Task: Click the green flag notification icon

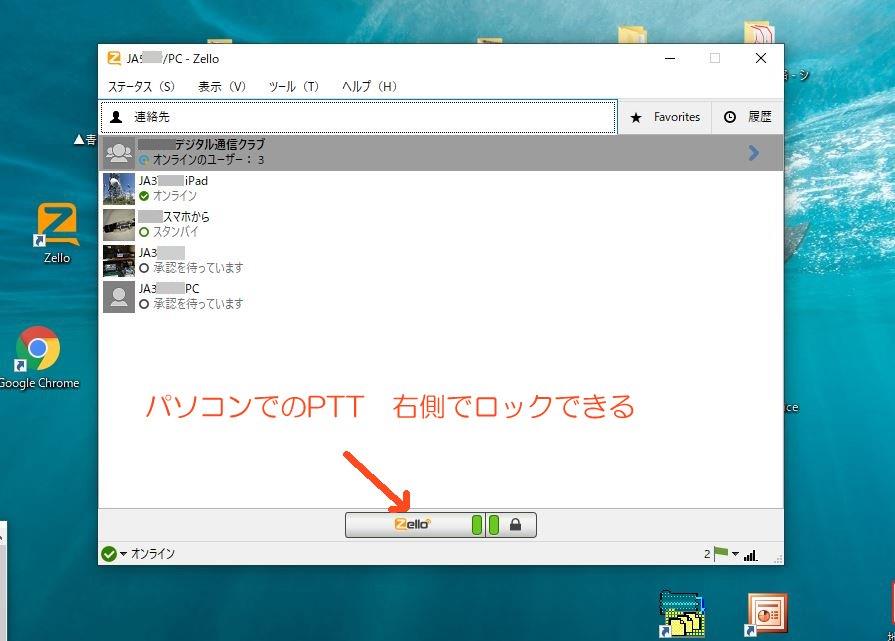Action: pos(721,553)
